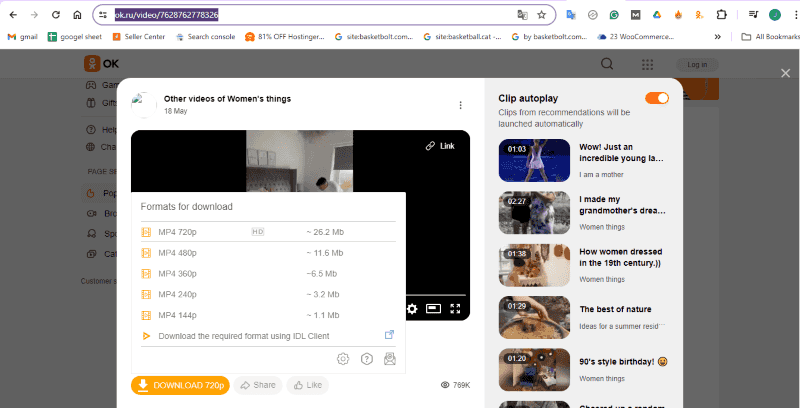
Task: Click the browser address bar URL
Action: tap(300, 15)
